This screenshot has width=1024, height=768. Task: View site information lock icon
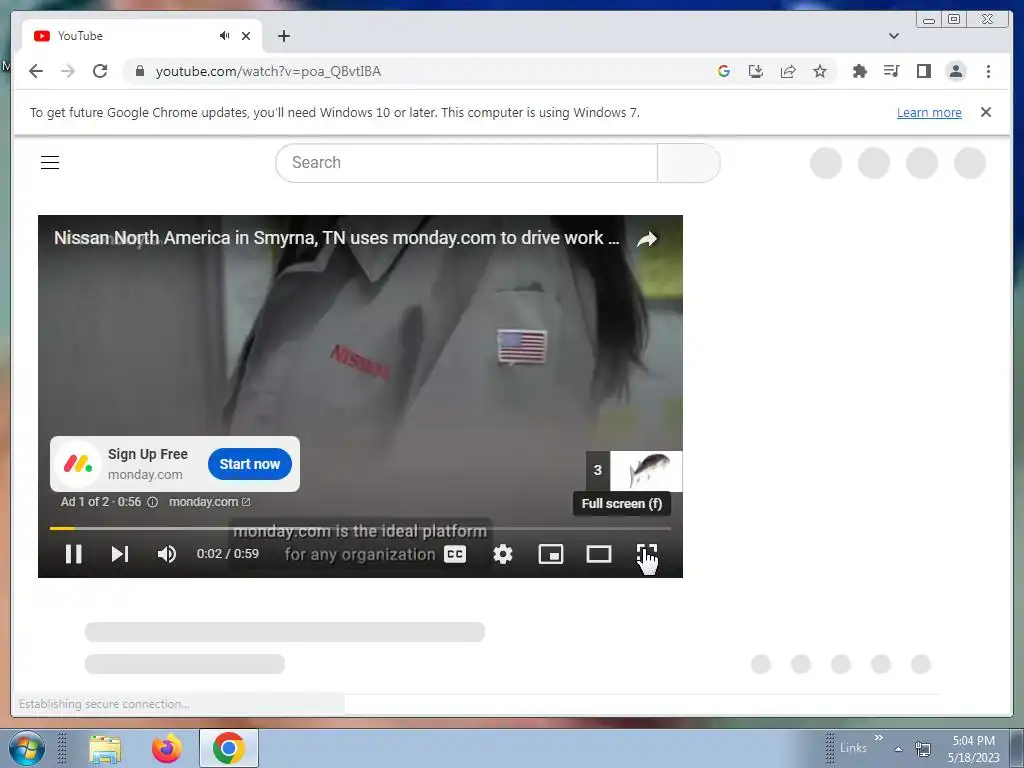click(x=139, y=71)
